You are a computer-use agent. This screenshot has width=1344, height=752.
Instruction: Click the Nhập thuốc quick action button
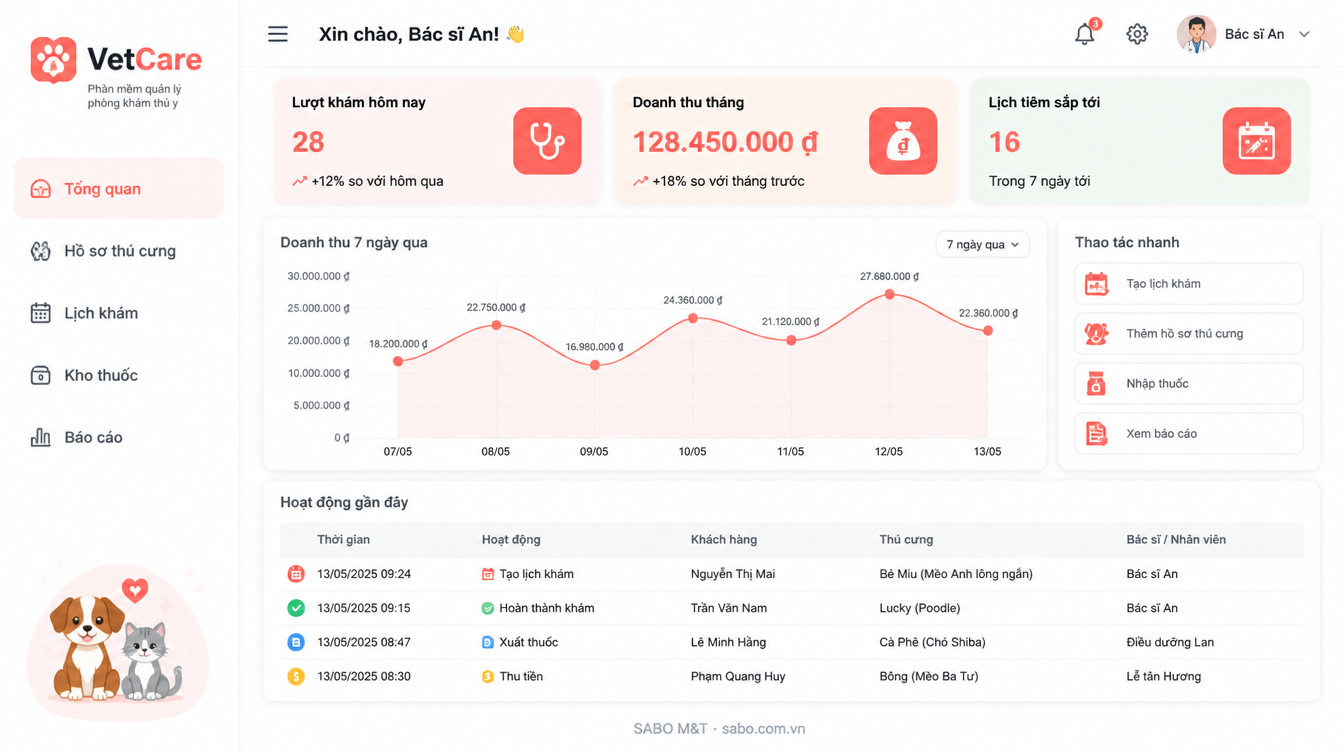click(1189, 384)
